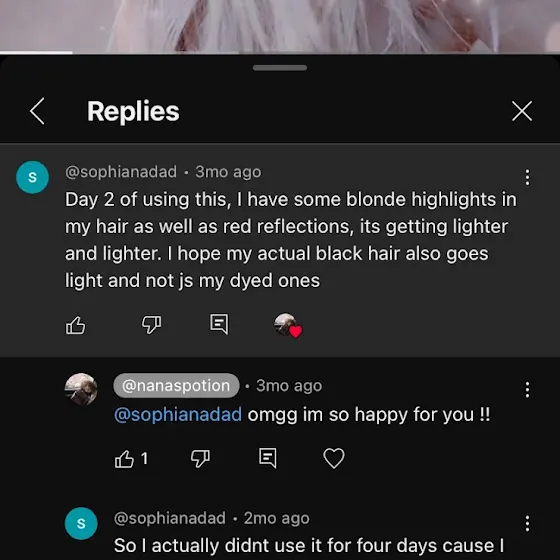Close the Replies panel
The image size is (560, 560).
522,111
